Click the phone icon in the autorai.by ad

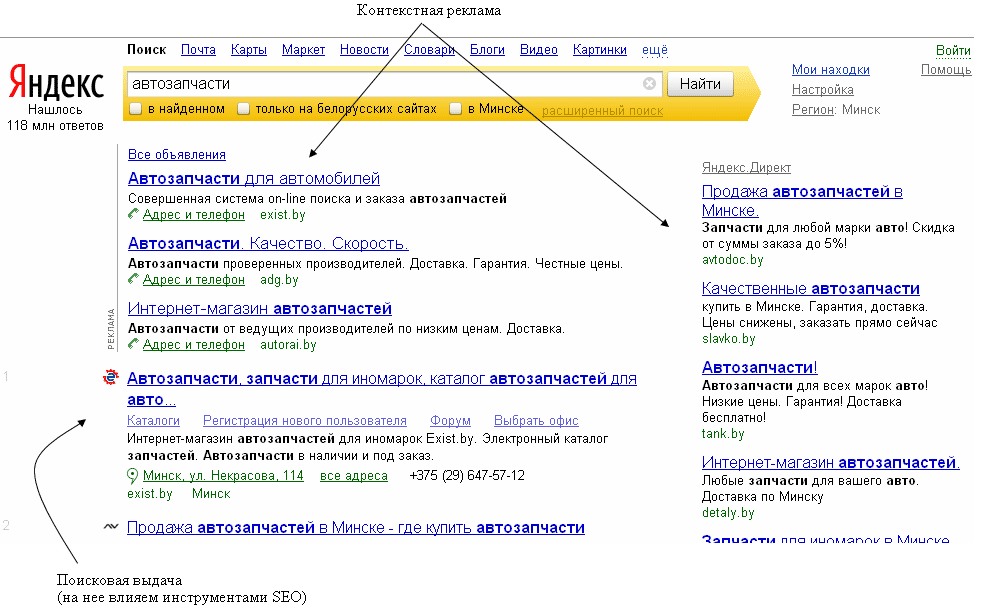pyautogui.click(x=133, y=344)
